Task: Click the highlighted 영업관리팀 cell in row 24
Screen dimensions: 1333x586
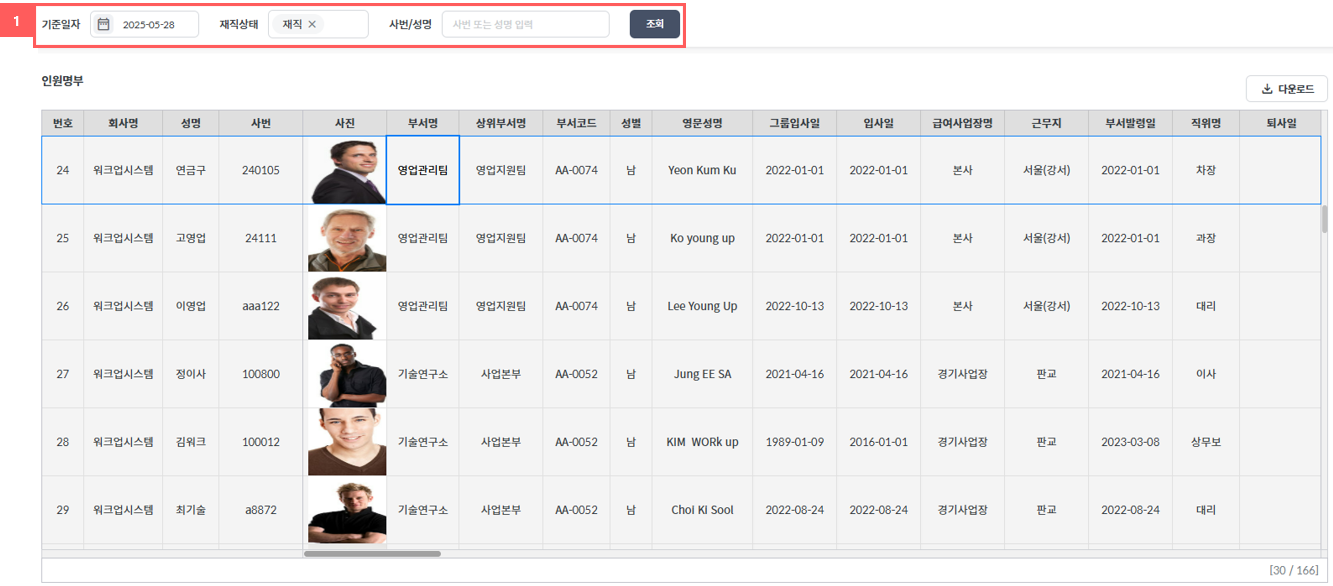Action: (423, 170)
